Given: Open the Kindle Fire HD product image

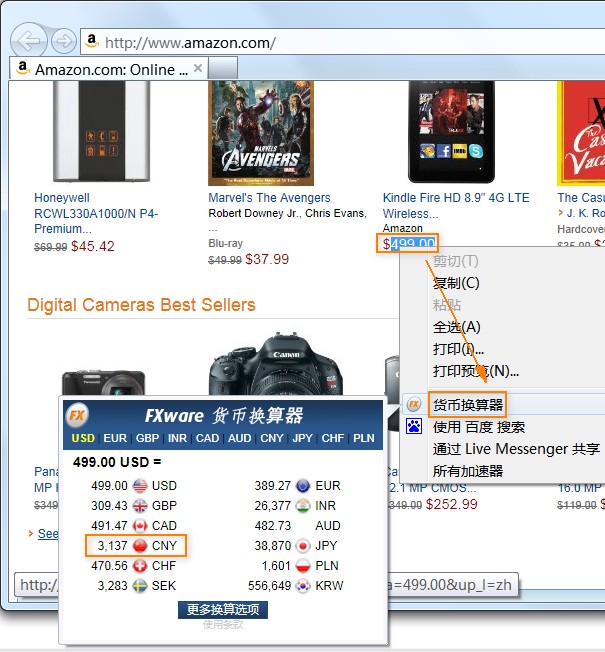Looking at the screenshot, I should pos(452,131).
